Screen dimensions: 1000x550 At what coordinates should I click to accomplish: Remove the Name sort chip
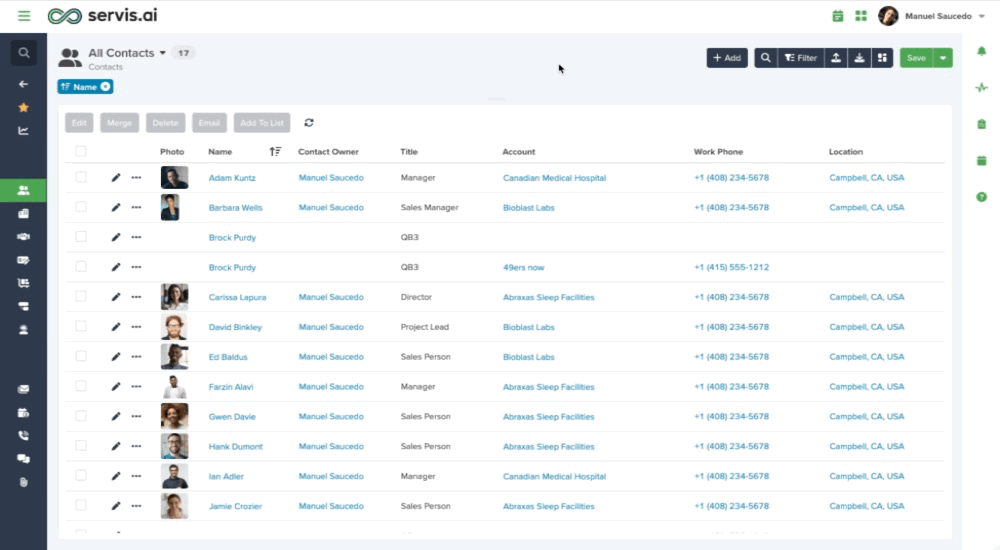pos(105,87)
